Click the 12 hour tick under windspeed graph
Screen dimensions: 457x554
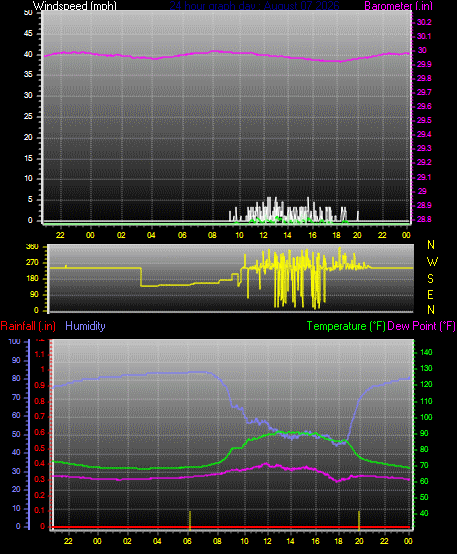point(263,235)
